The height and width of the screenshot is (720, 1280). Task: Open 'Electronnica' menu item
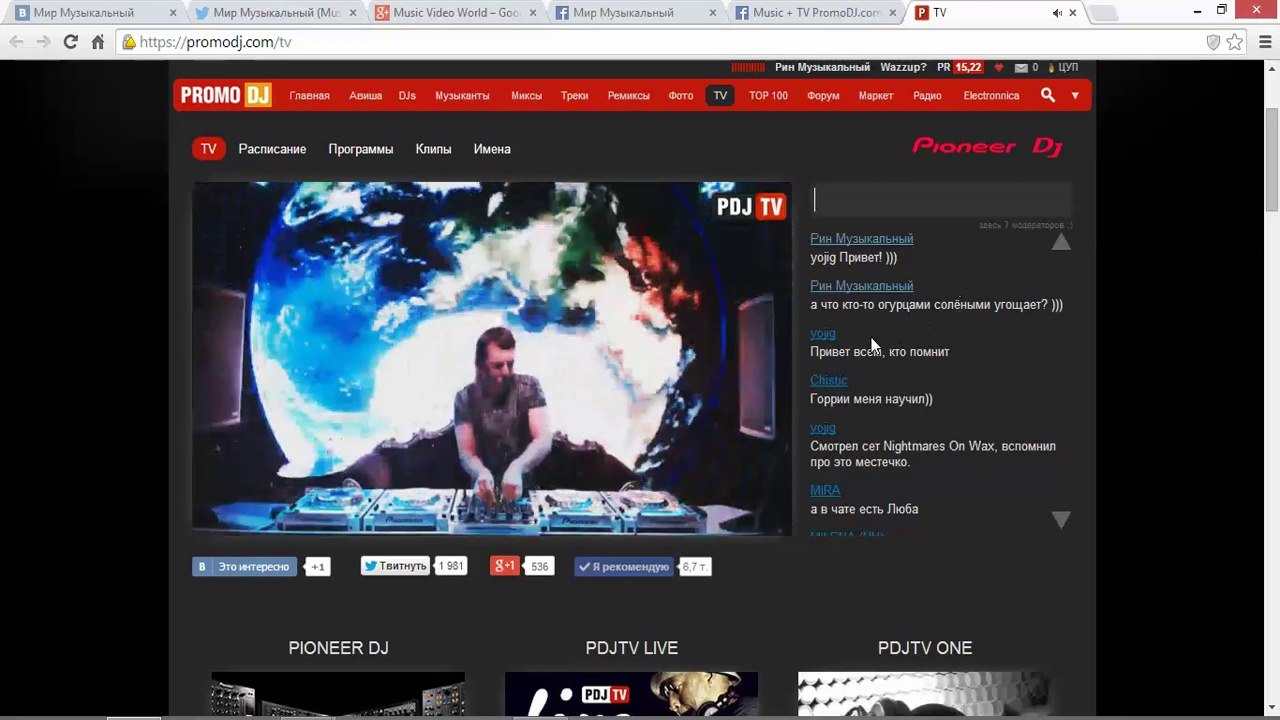991,96
